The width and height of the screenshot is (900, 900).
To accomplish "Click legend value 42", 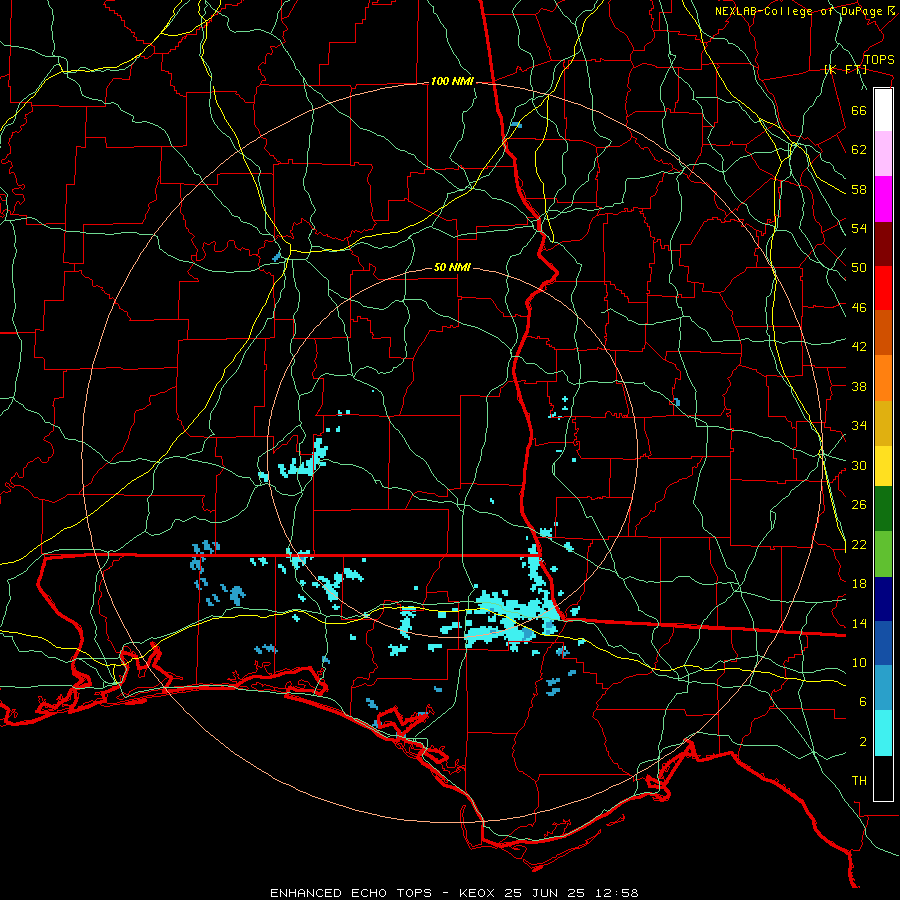I will [x=859, y=347].
